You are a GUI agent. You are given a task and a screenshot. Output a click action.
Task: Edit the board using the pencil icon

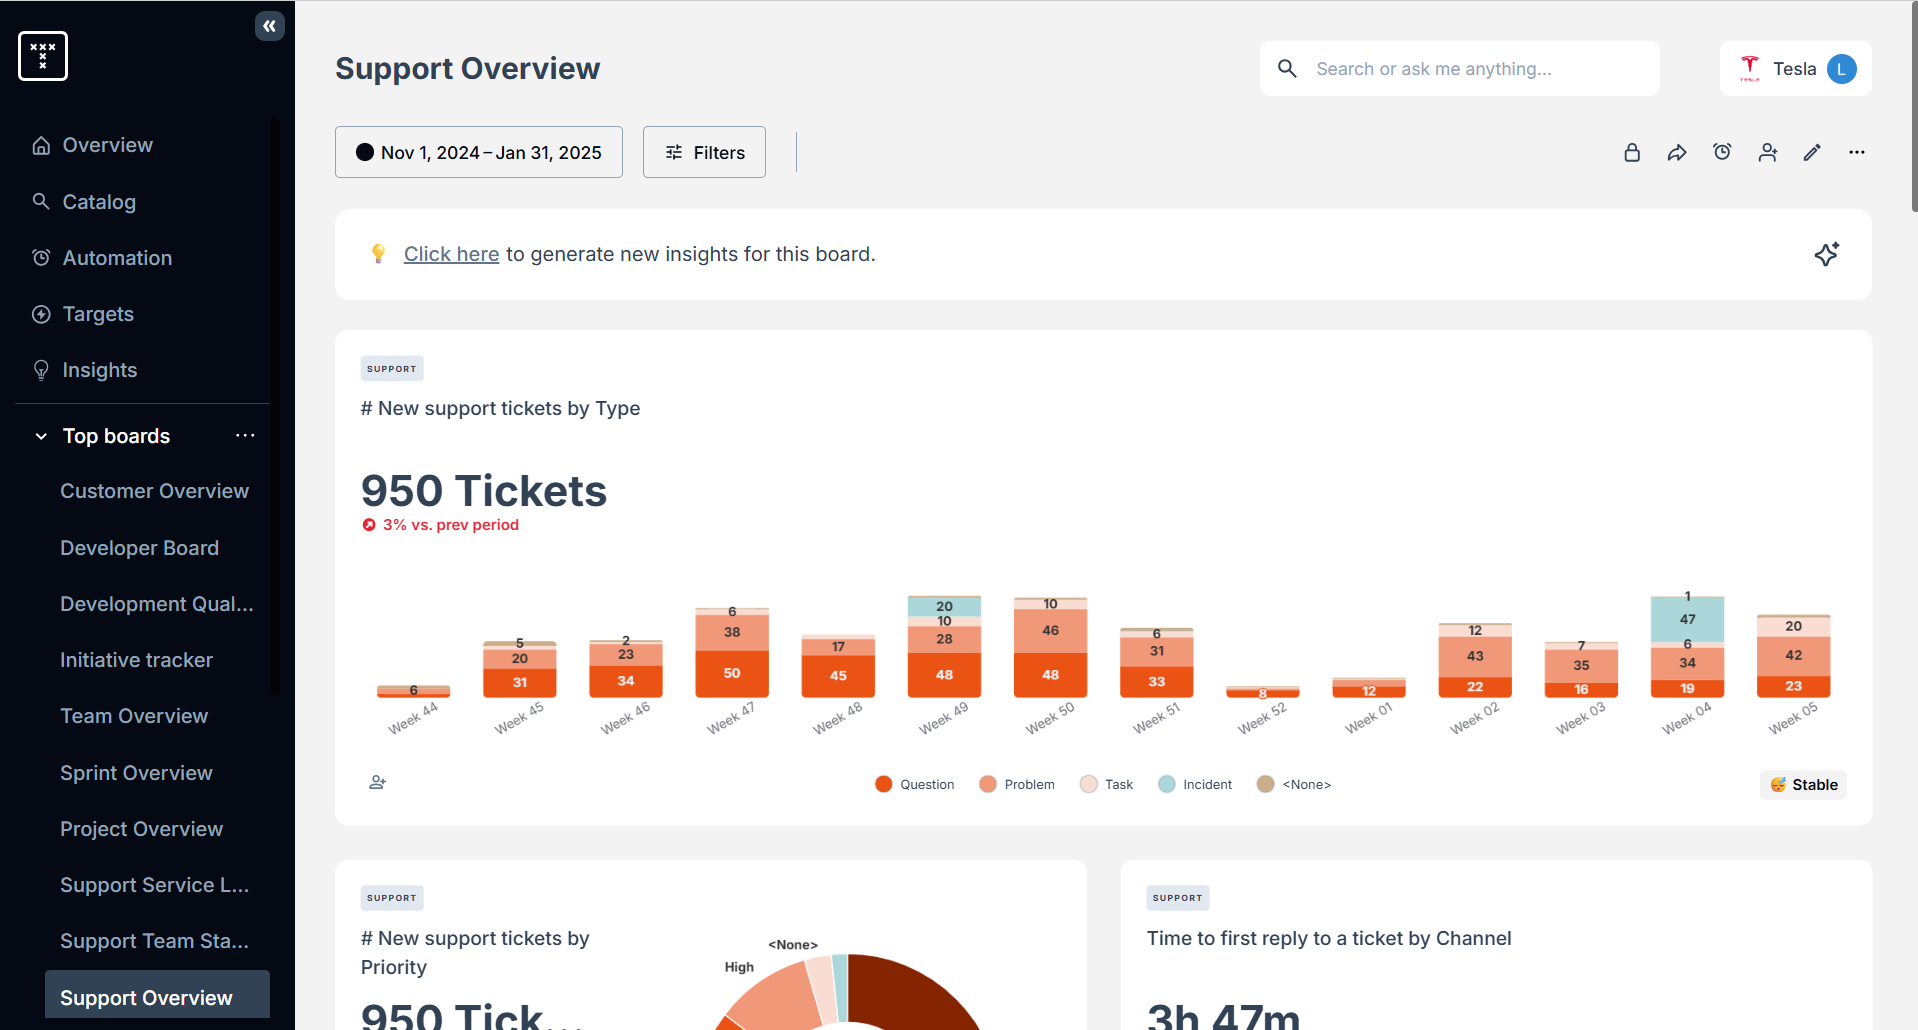(1812, 152)
